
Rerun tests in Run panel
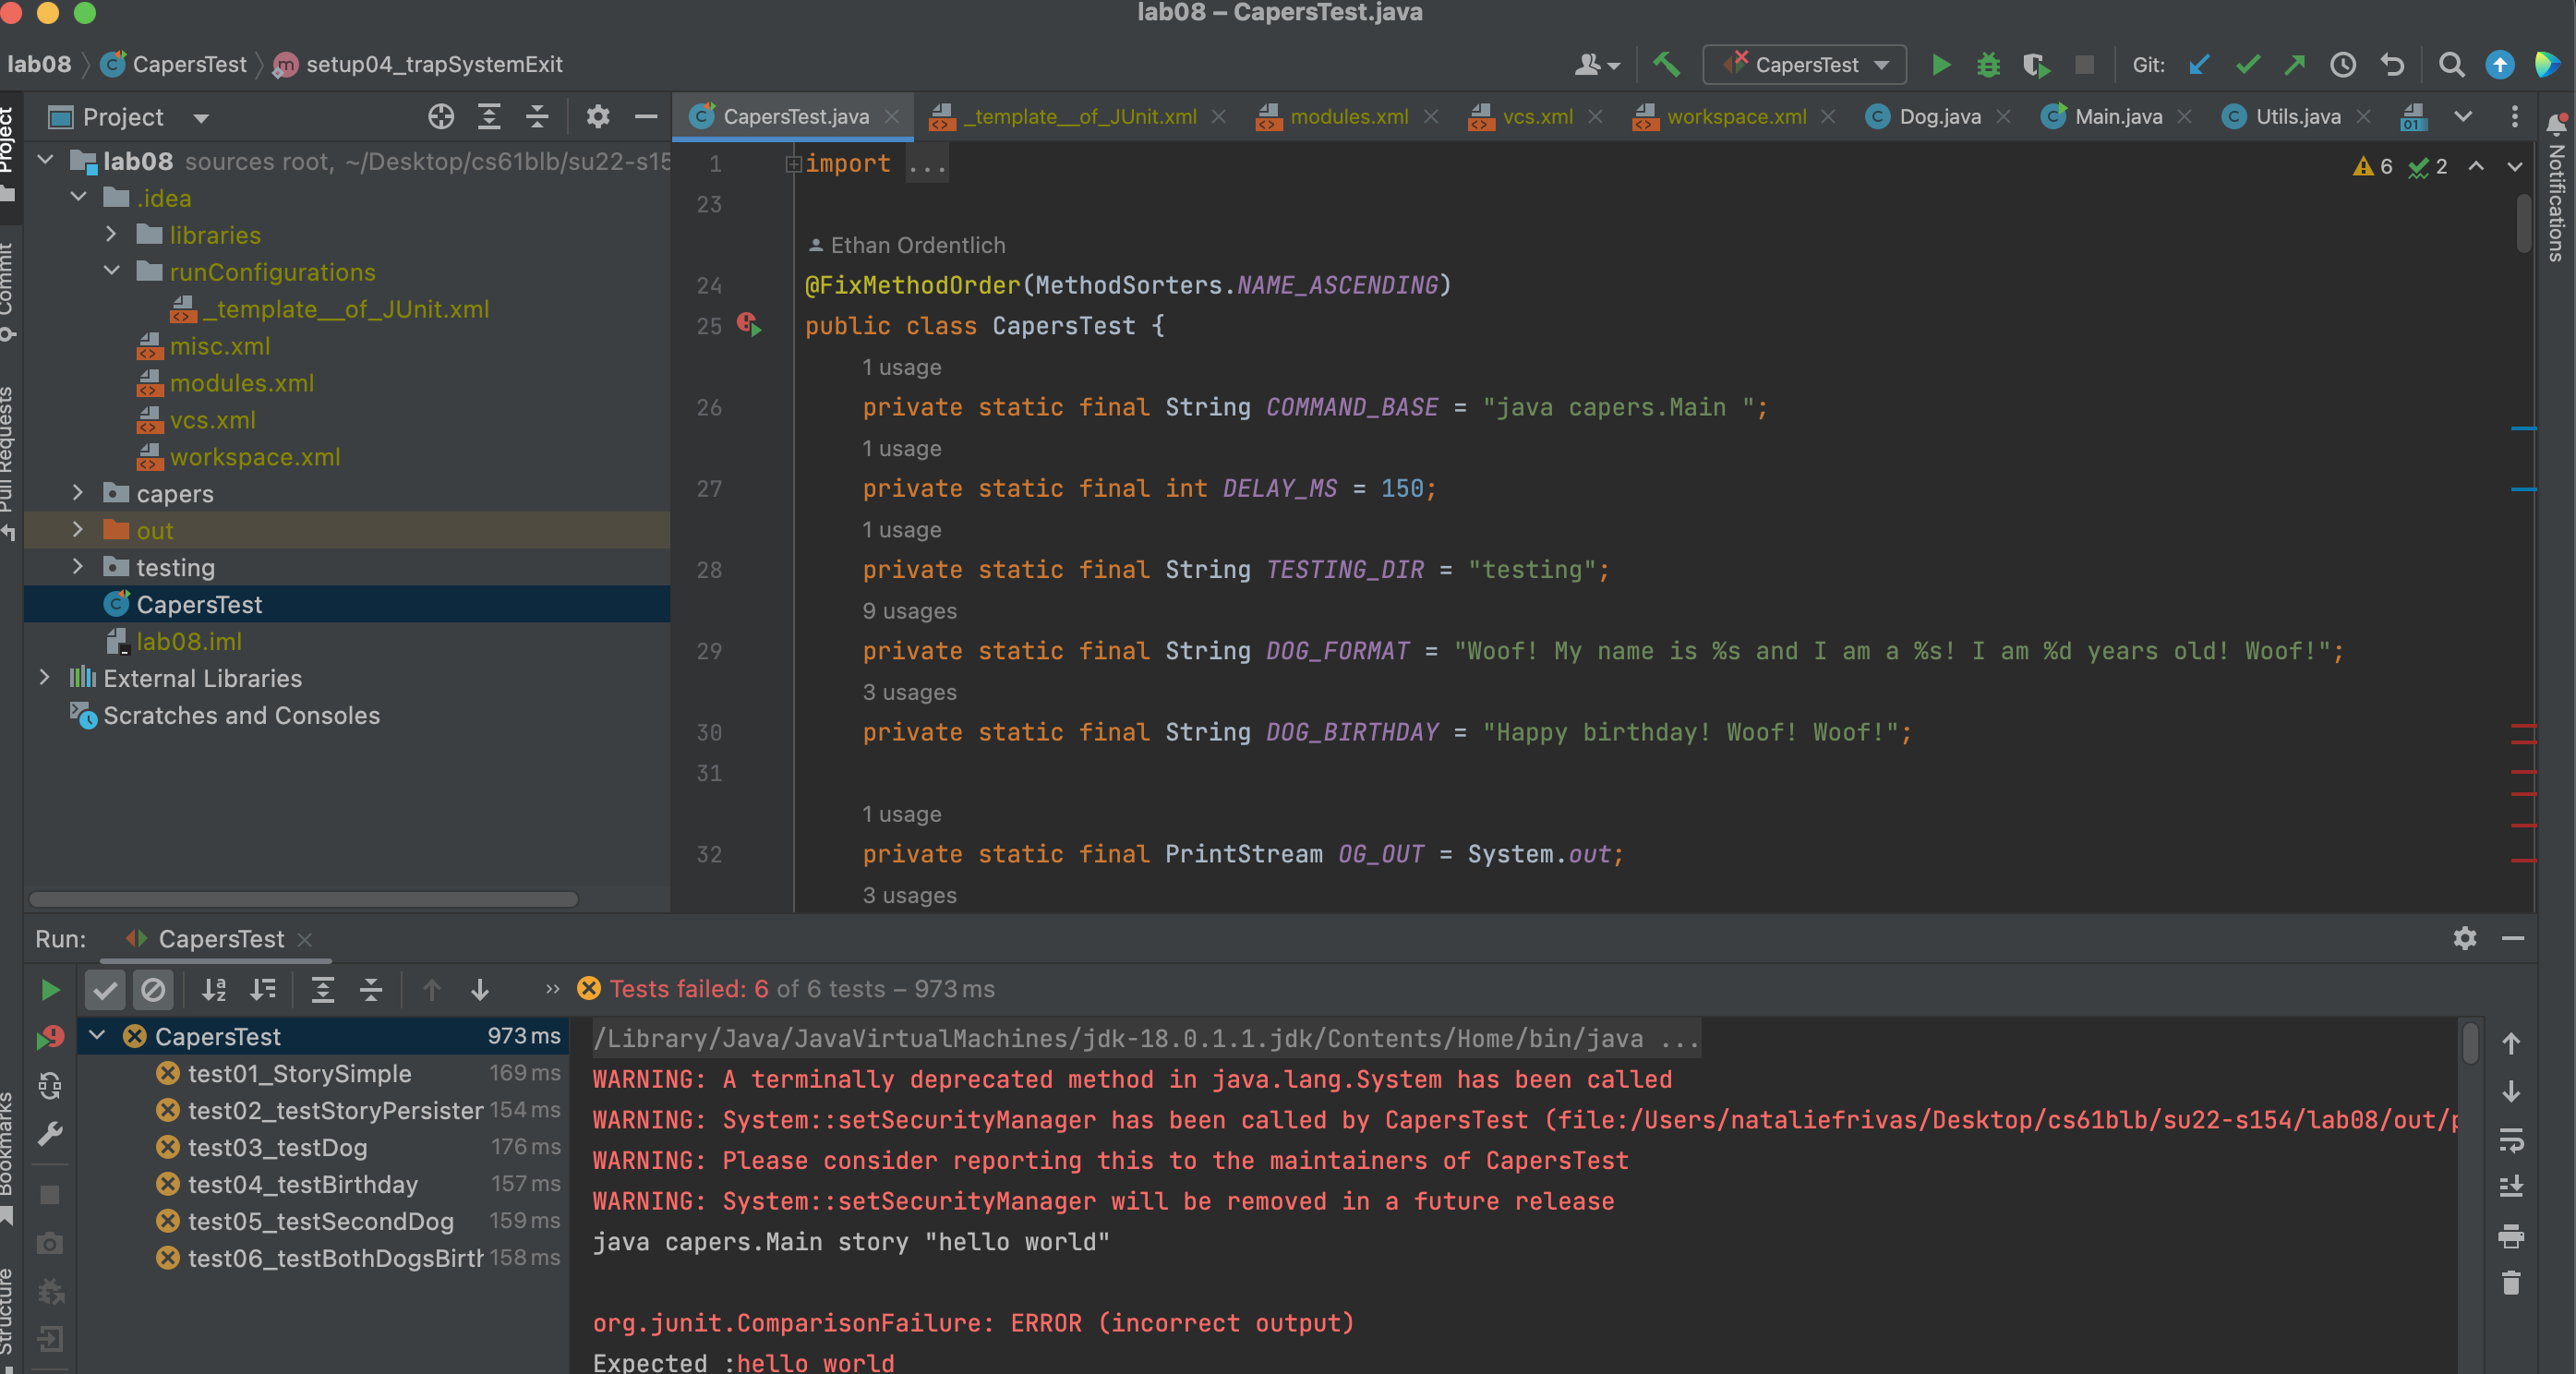49,990
